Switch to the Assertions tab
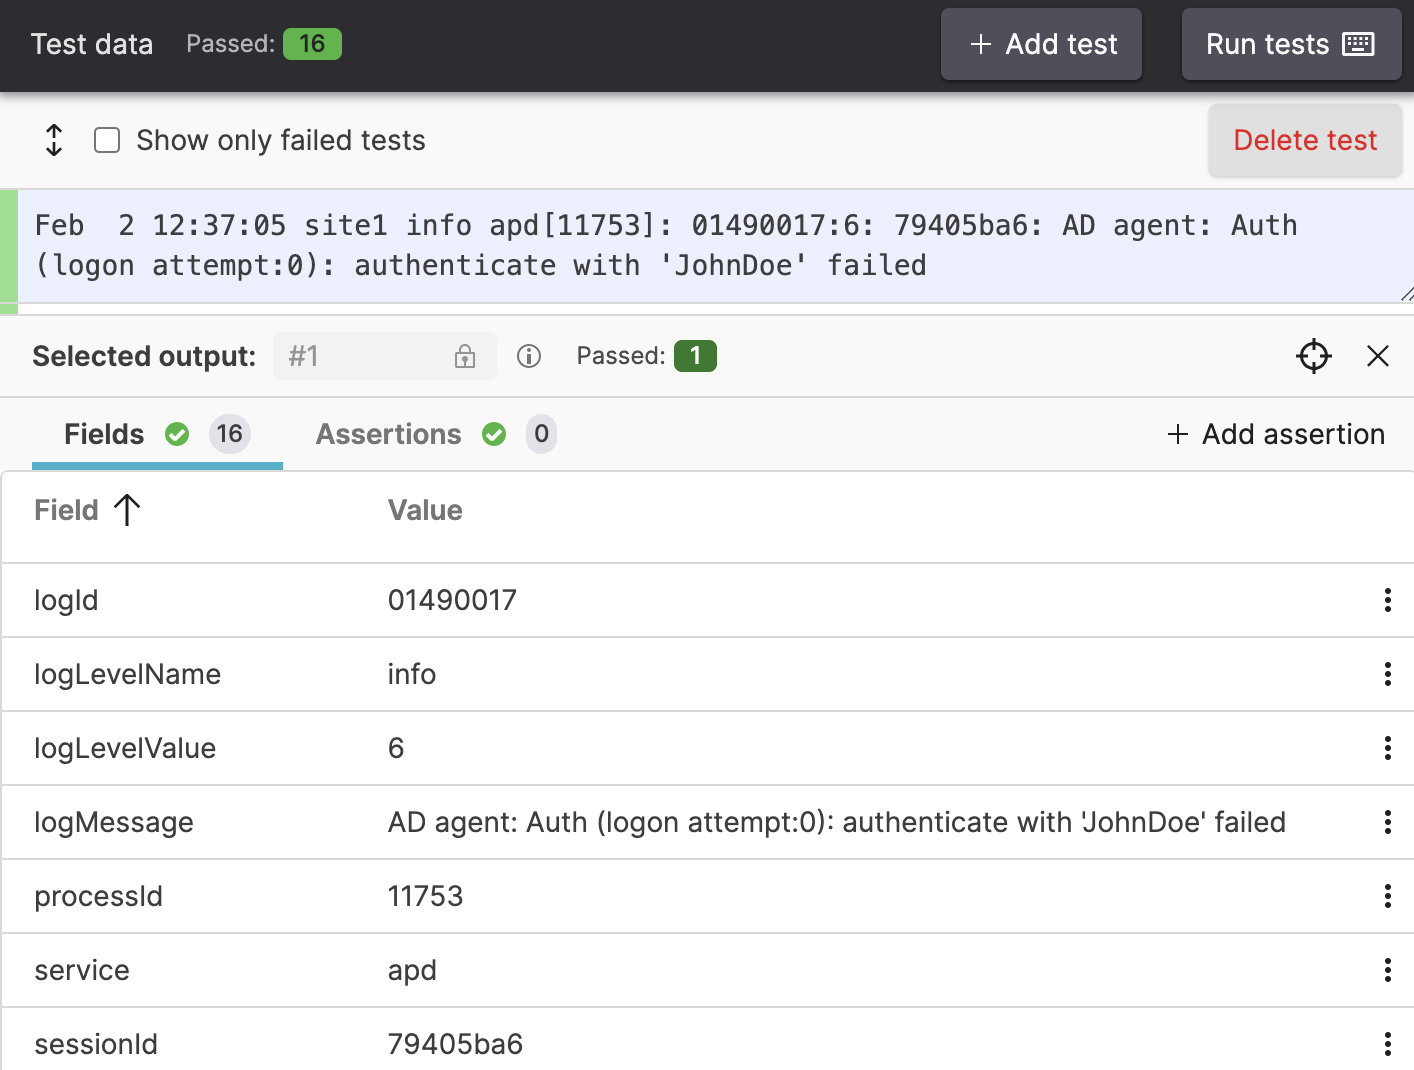1414x1070 pixels. [x=436, y=434]
